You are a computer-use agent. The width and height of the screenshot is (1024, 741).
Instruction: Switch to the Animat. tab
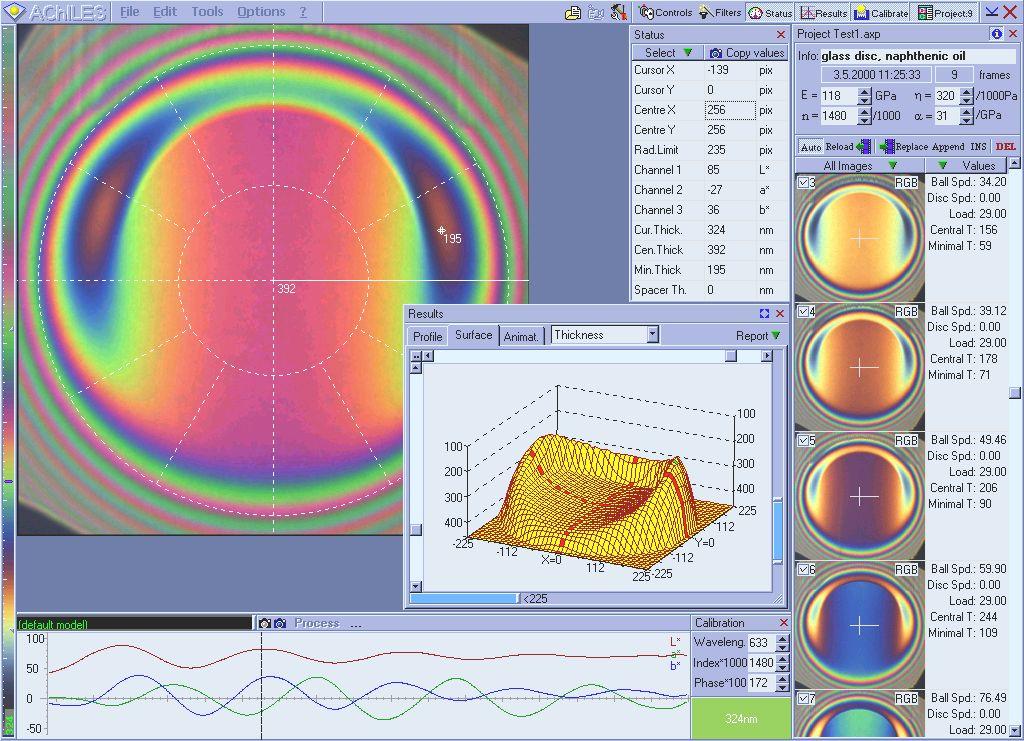[x=520, y=336]
